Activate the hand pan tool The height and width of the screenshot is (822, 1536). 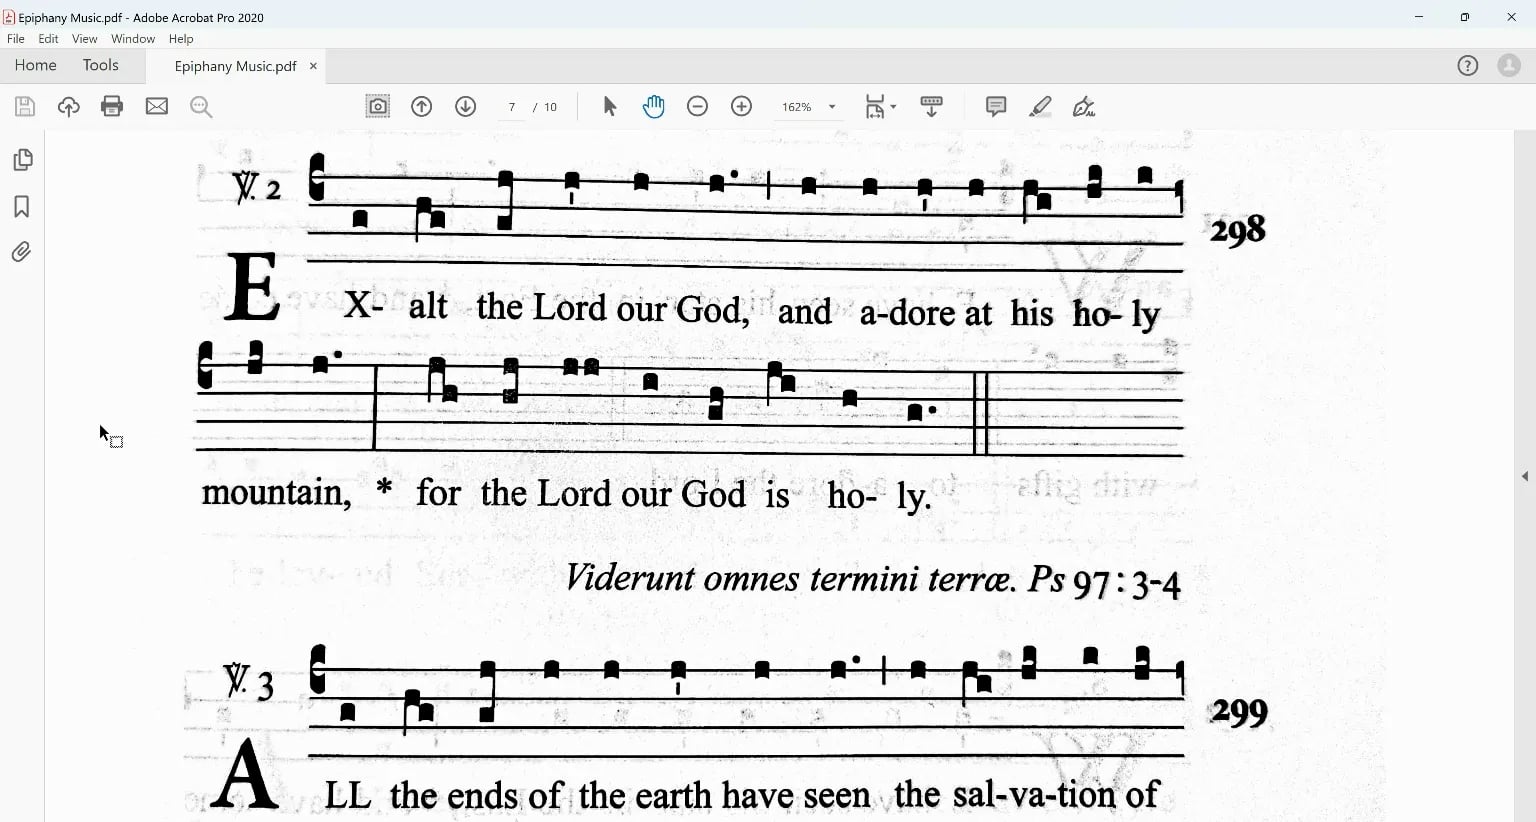654,107
